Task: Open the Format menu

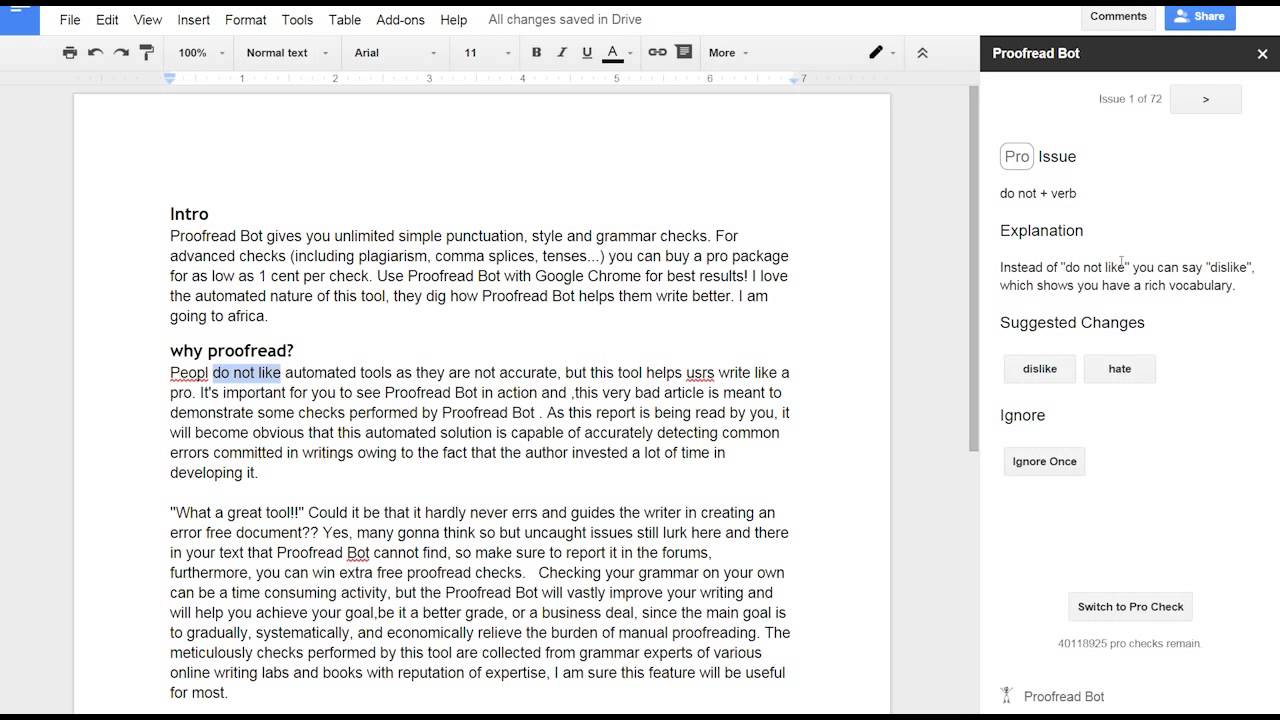Action: point(246,19)
